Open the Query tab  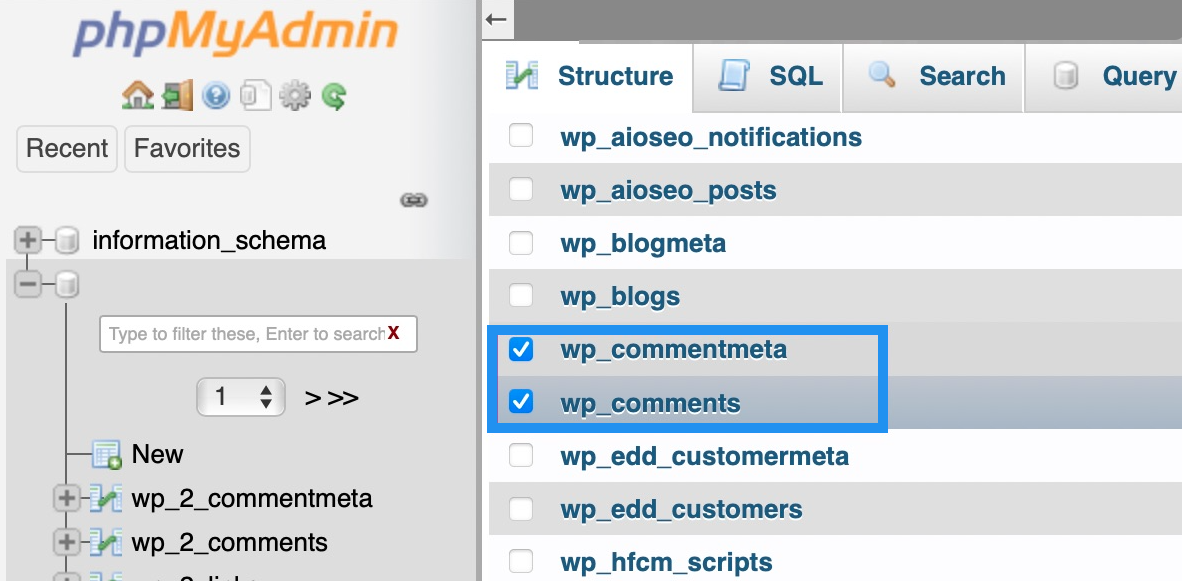(1104, 76)
